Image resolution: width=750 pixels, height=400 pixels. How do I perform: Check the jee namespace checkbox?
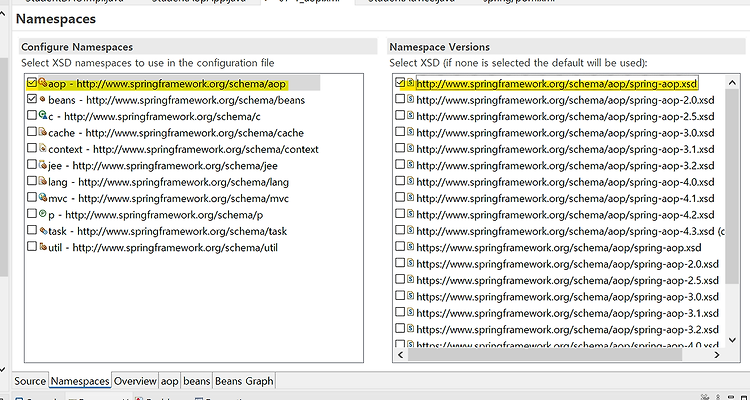[32, 165]
